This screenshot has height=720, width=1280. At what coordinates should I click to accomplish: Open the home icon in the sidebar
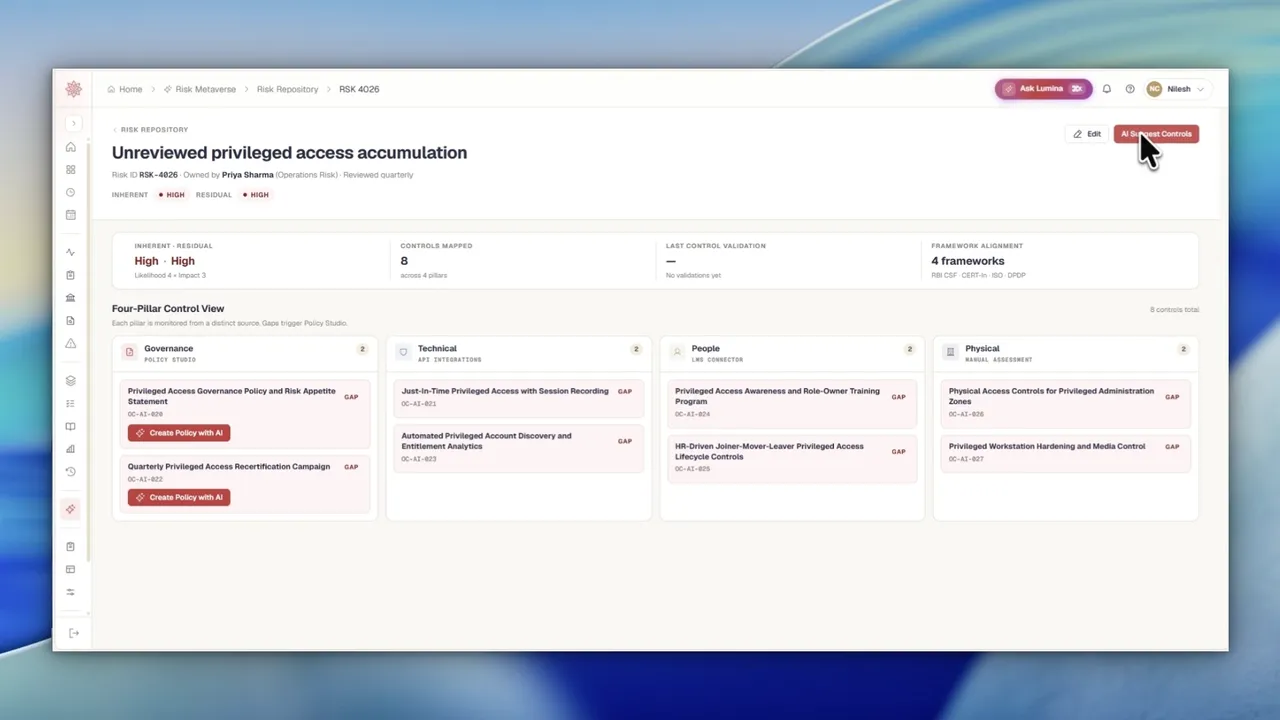click(x=71, y=147)
